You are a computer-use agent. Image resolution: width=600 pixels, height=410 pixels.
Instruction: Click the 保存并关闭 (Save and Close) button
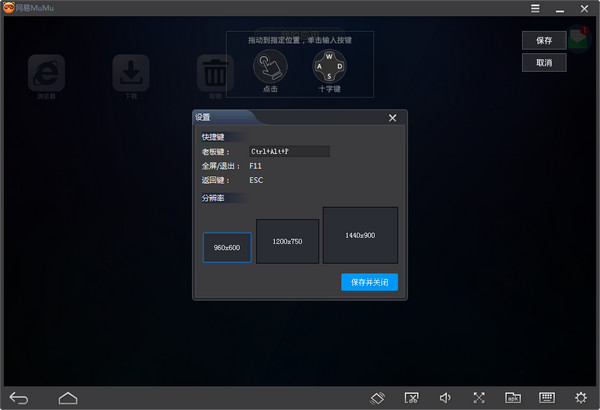click(369, 281)
